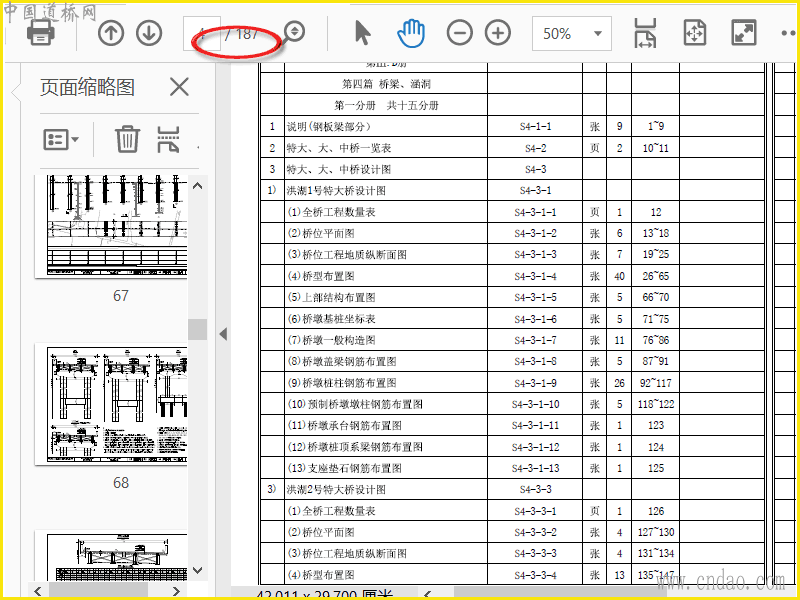Select the hand pan tool
Screen dimensions: 800x600
coord(411,33)
